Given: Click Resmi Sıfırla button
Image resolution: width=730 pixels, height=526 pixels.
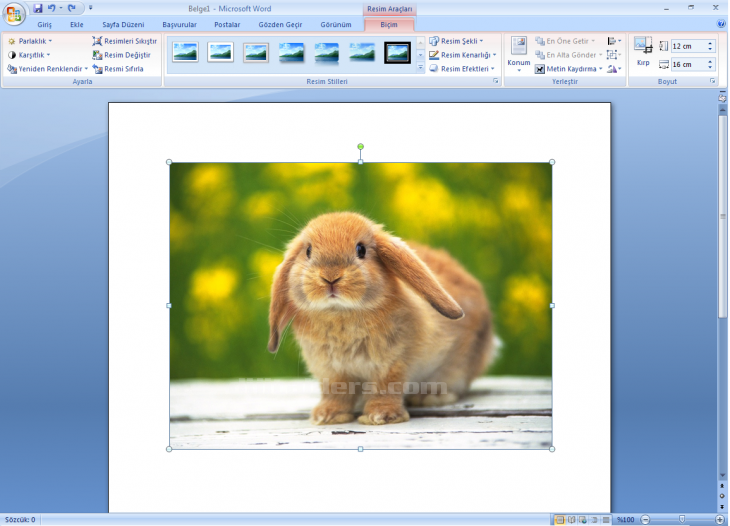Looking at the screenshot, I should [x=118, y=69].
